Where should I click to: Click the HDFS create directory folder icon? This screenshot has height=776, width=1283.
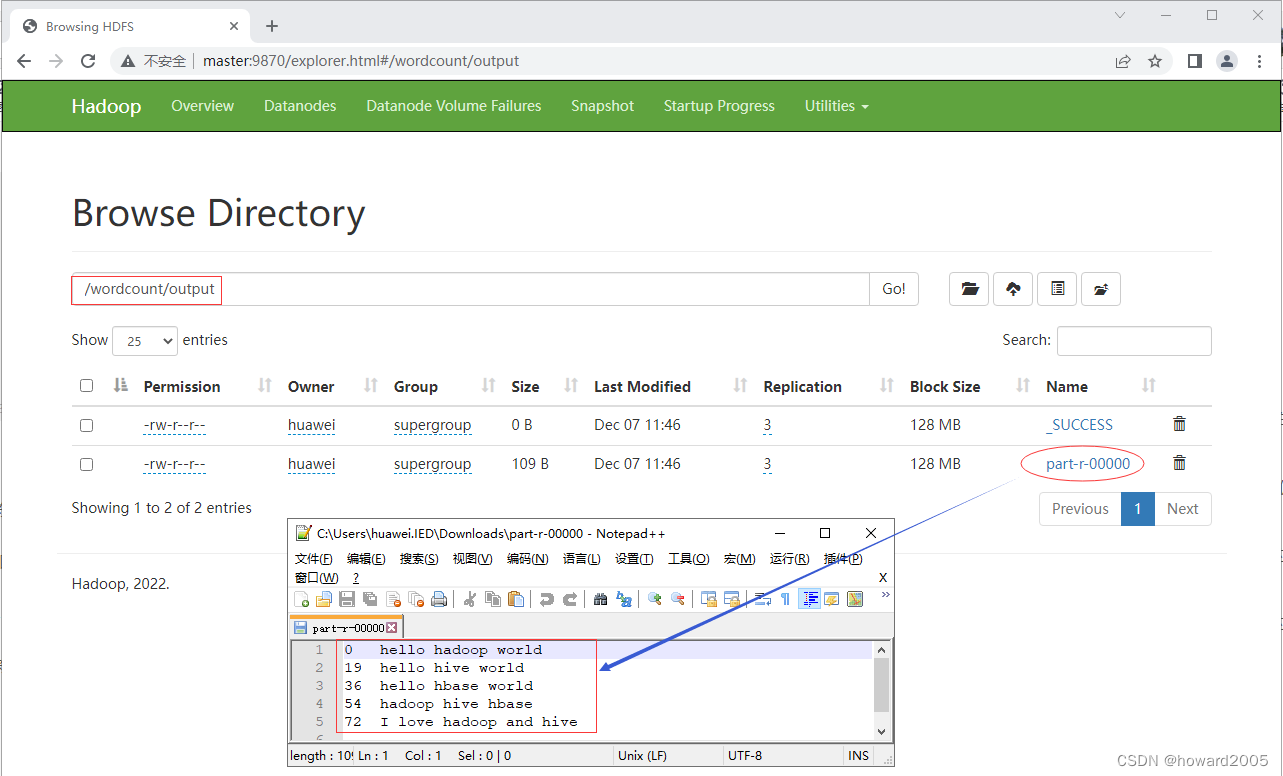969,289
